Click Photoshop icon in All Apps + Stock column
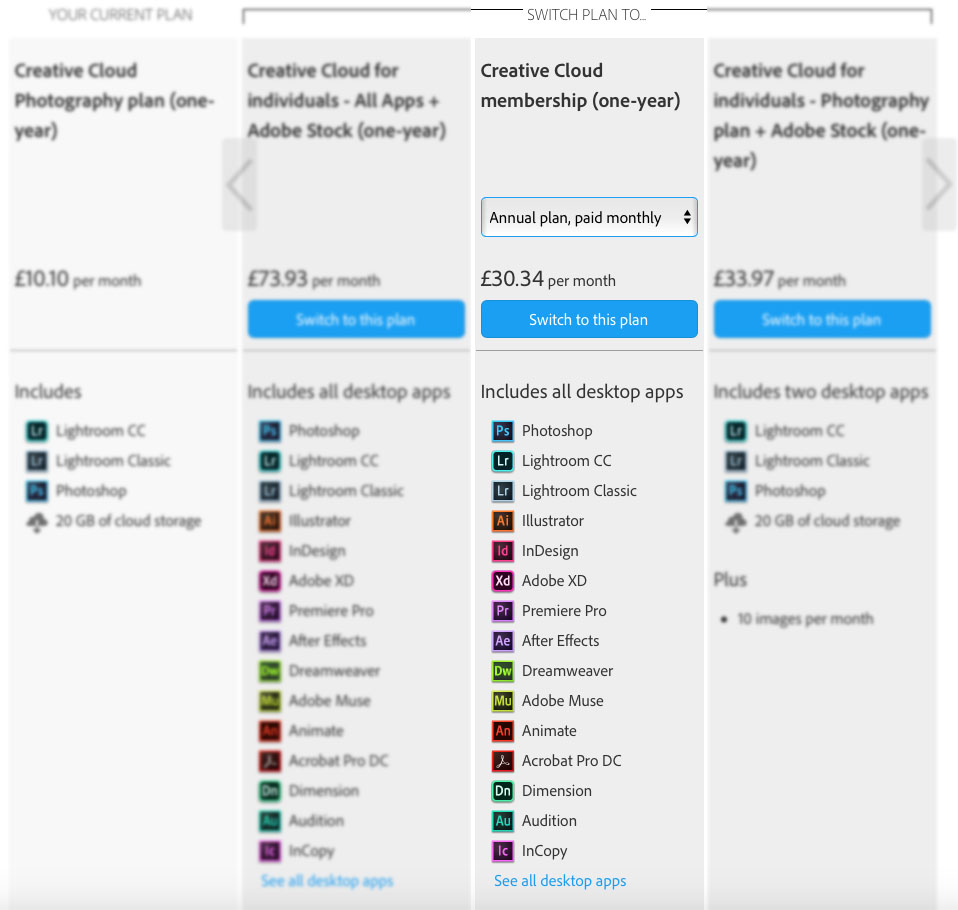The height and width of the screenshot is (910, 958). point(269,431)
